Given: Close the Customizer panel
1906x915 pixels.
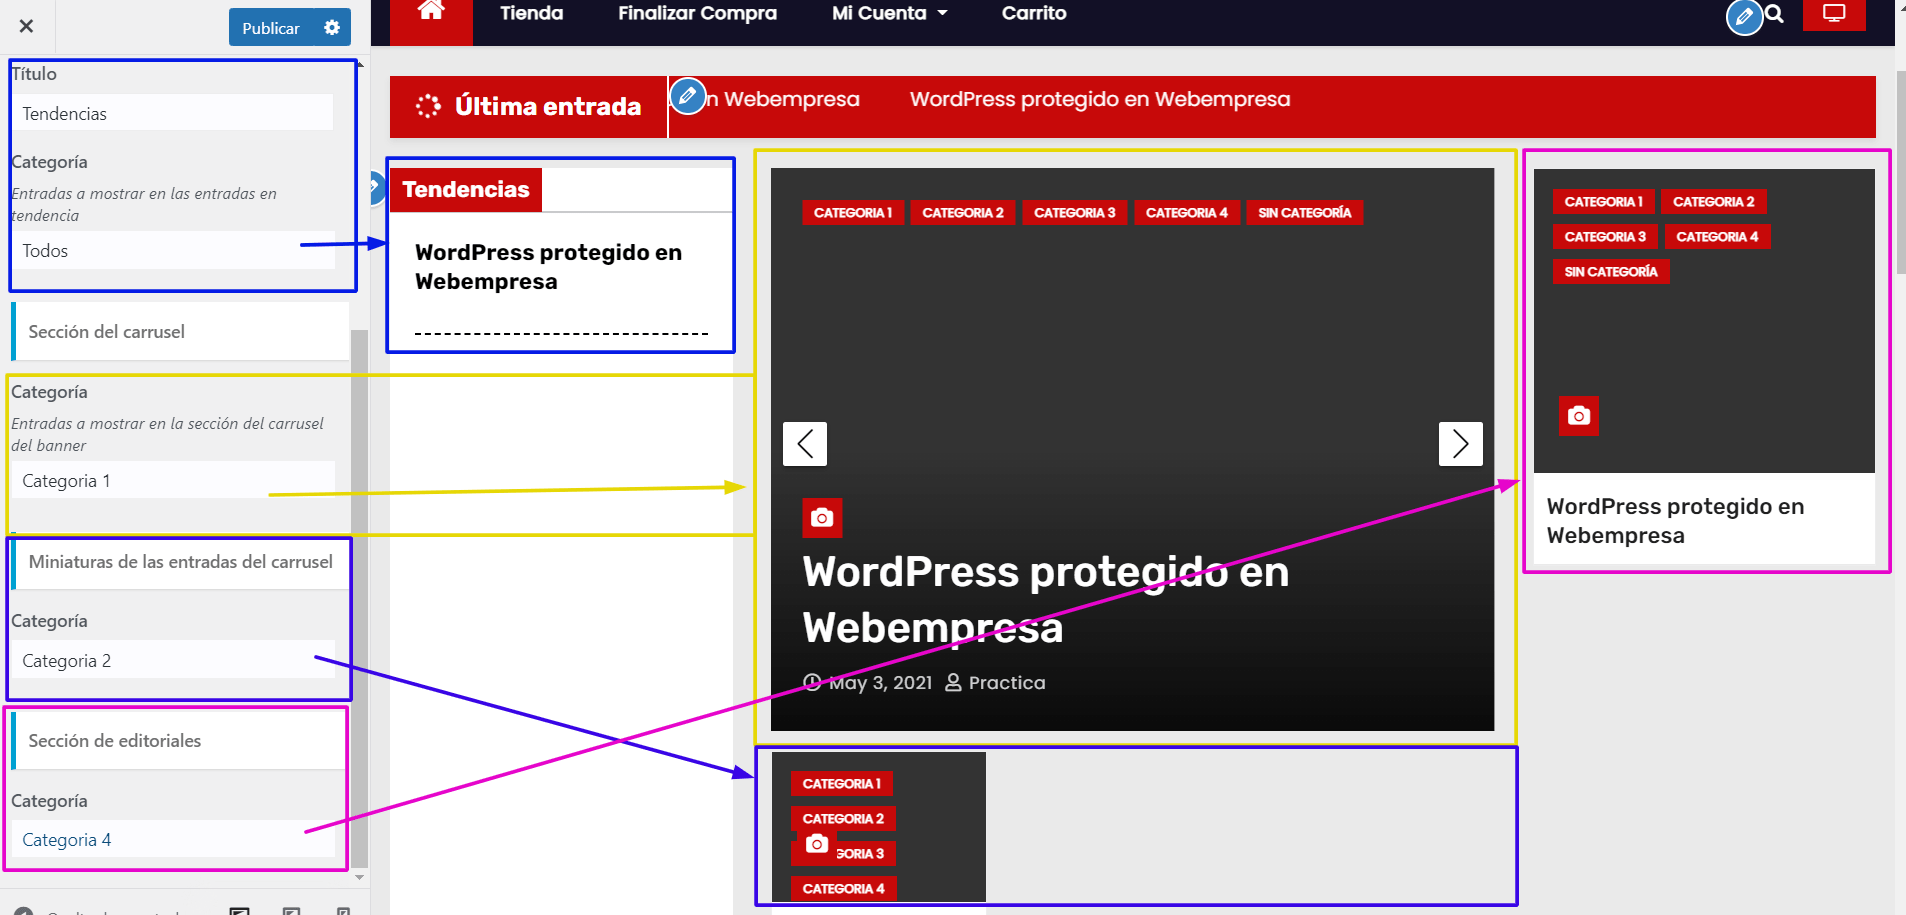Looking at the screenshot, I should tap(27, 26).
